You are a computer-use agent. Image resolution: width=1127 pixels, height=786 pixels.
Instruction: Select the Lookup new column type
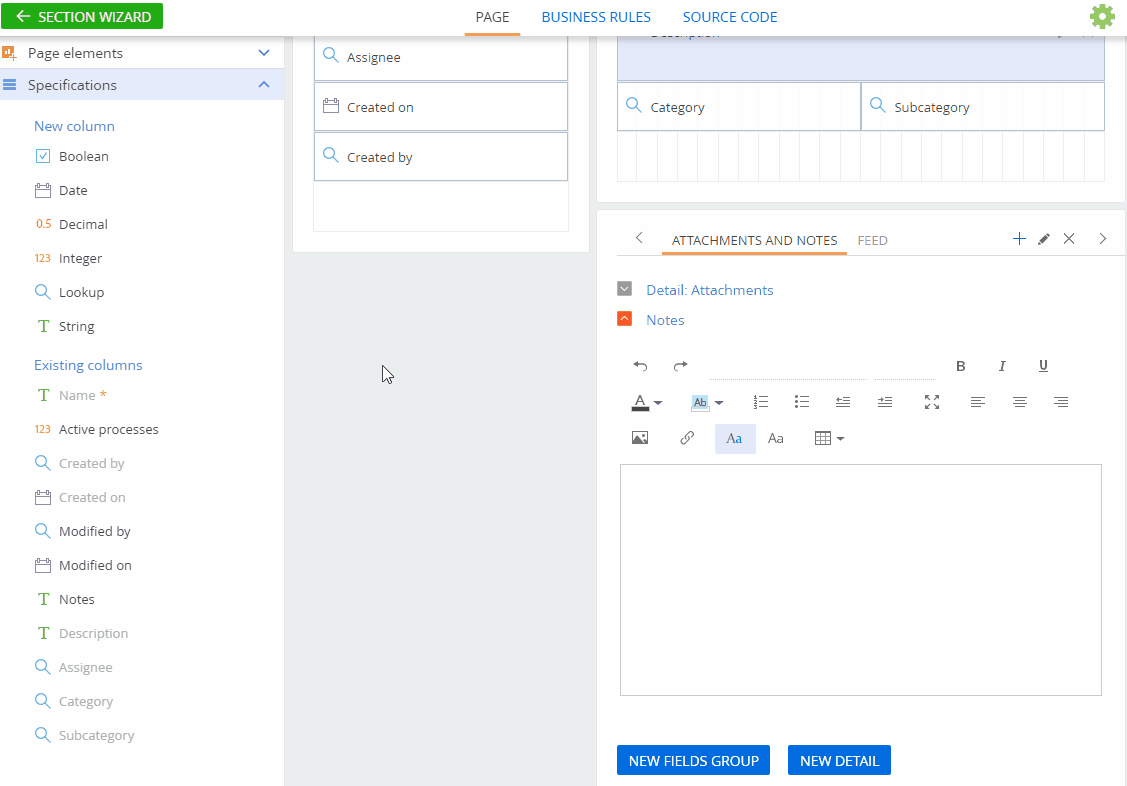[x=70, y=292]
